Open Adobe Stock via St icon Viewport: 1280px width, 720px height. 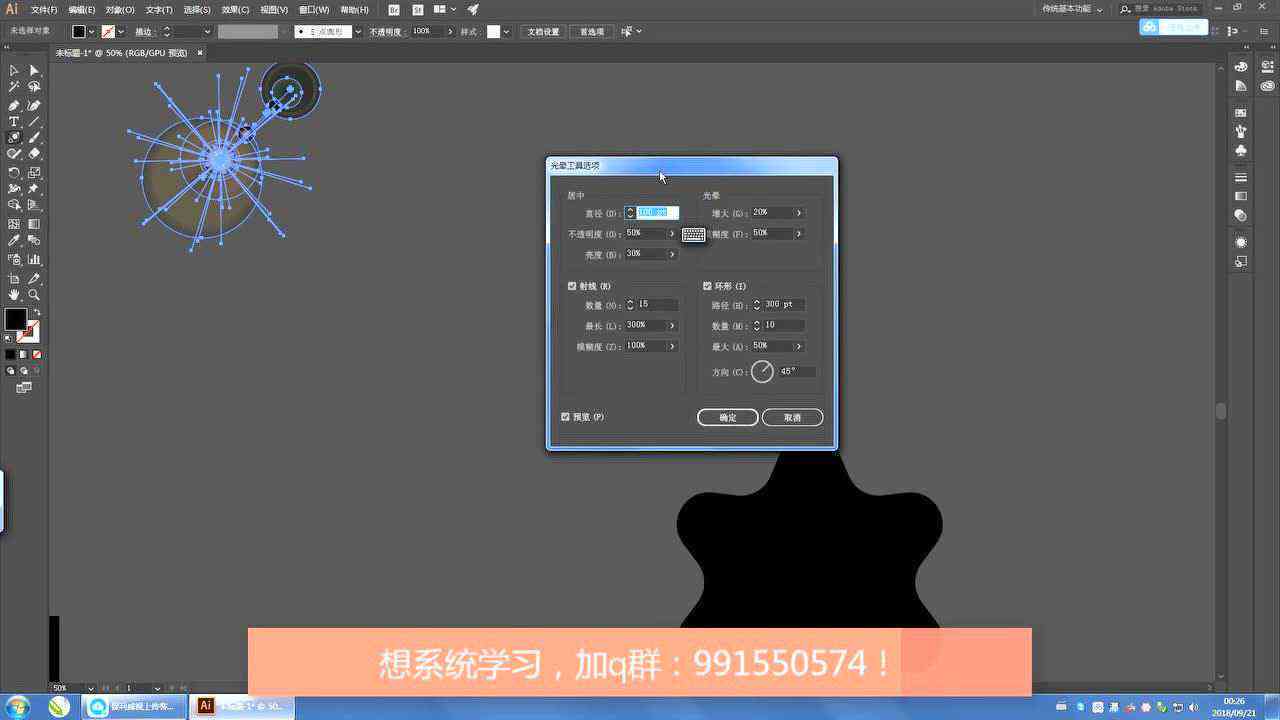coord(417,9)
